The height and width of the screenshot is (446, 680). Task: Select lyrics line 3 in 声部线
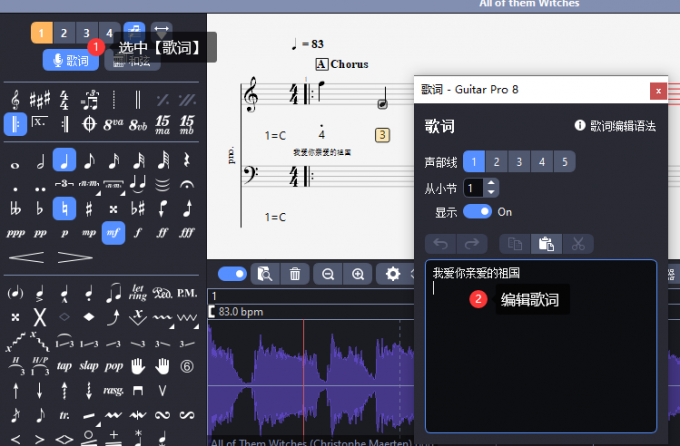(521, 162)
